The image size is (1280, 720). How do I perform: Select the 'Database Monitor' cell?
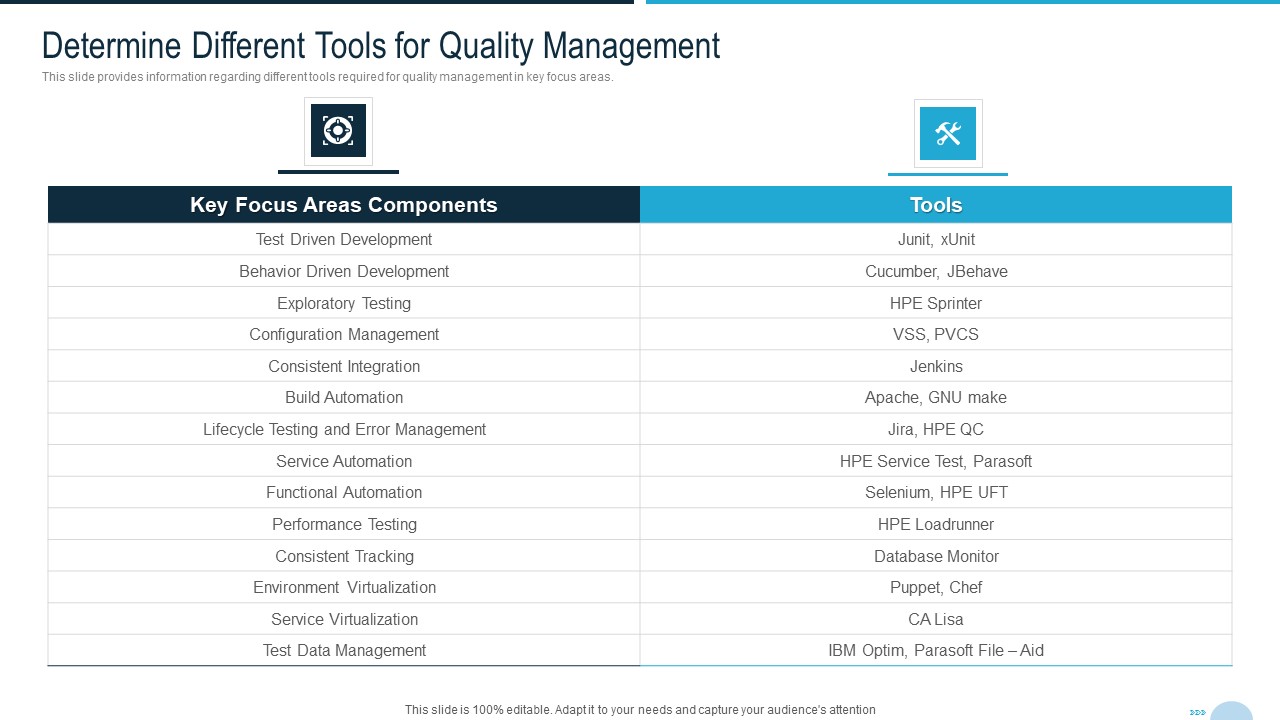[936, 556]
